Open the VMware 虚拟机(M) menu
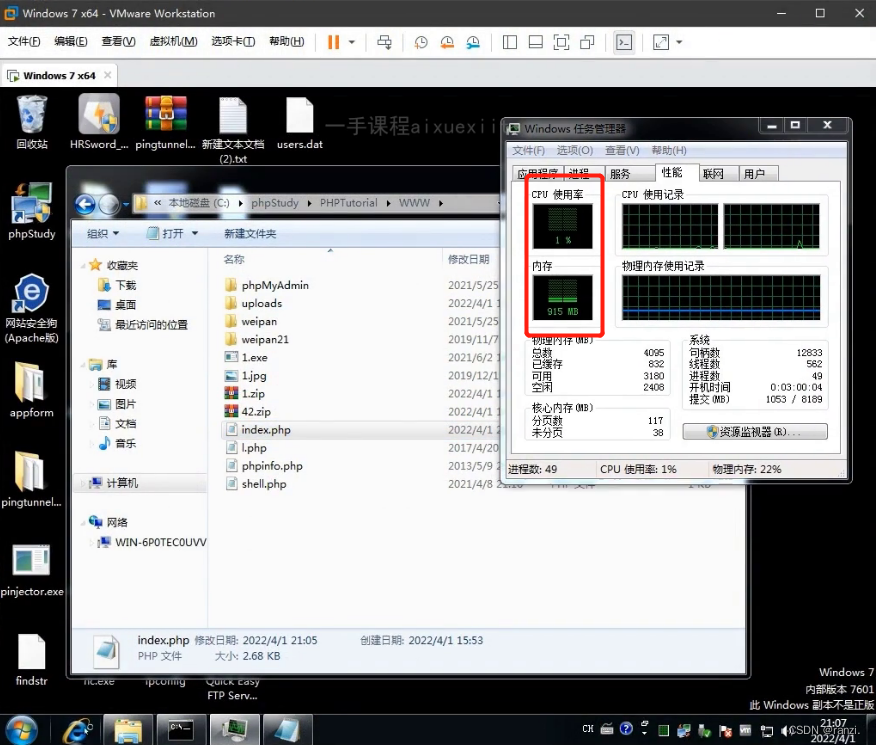Viewport: 876px width, 745px height. (173, 41)
